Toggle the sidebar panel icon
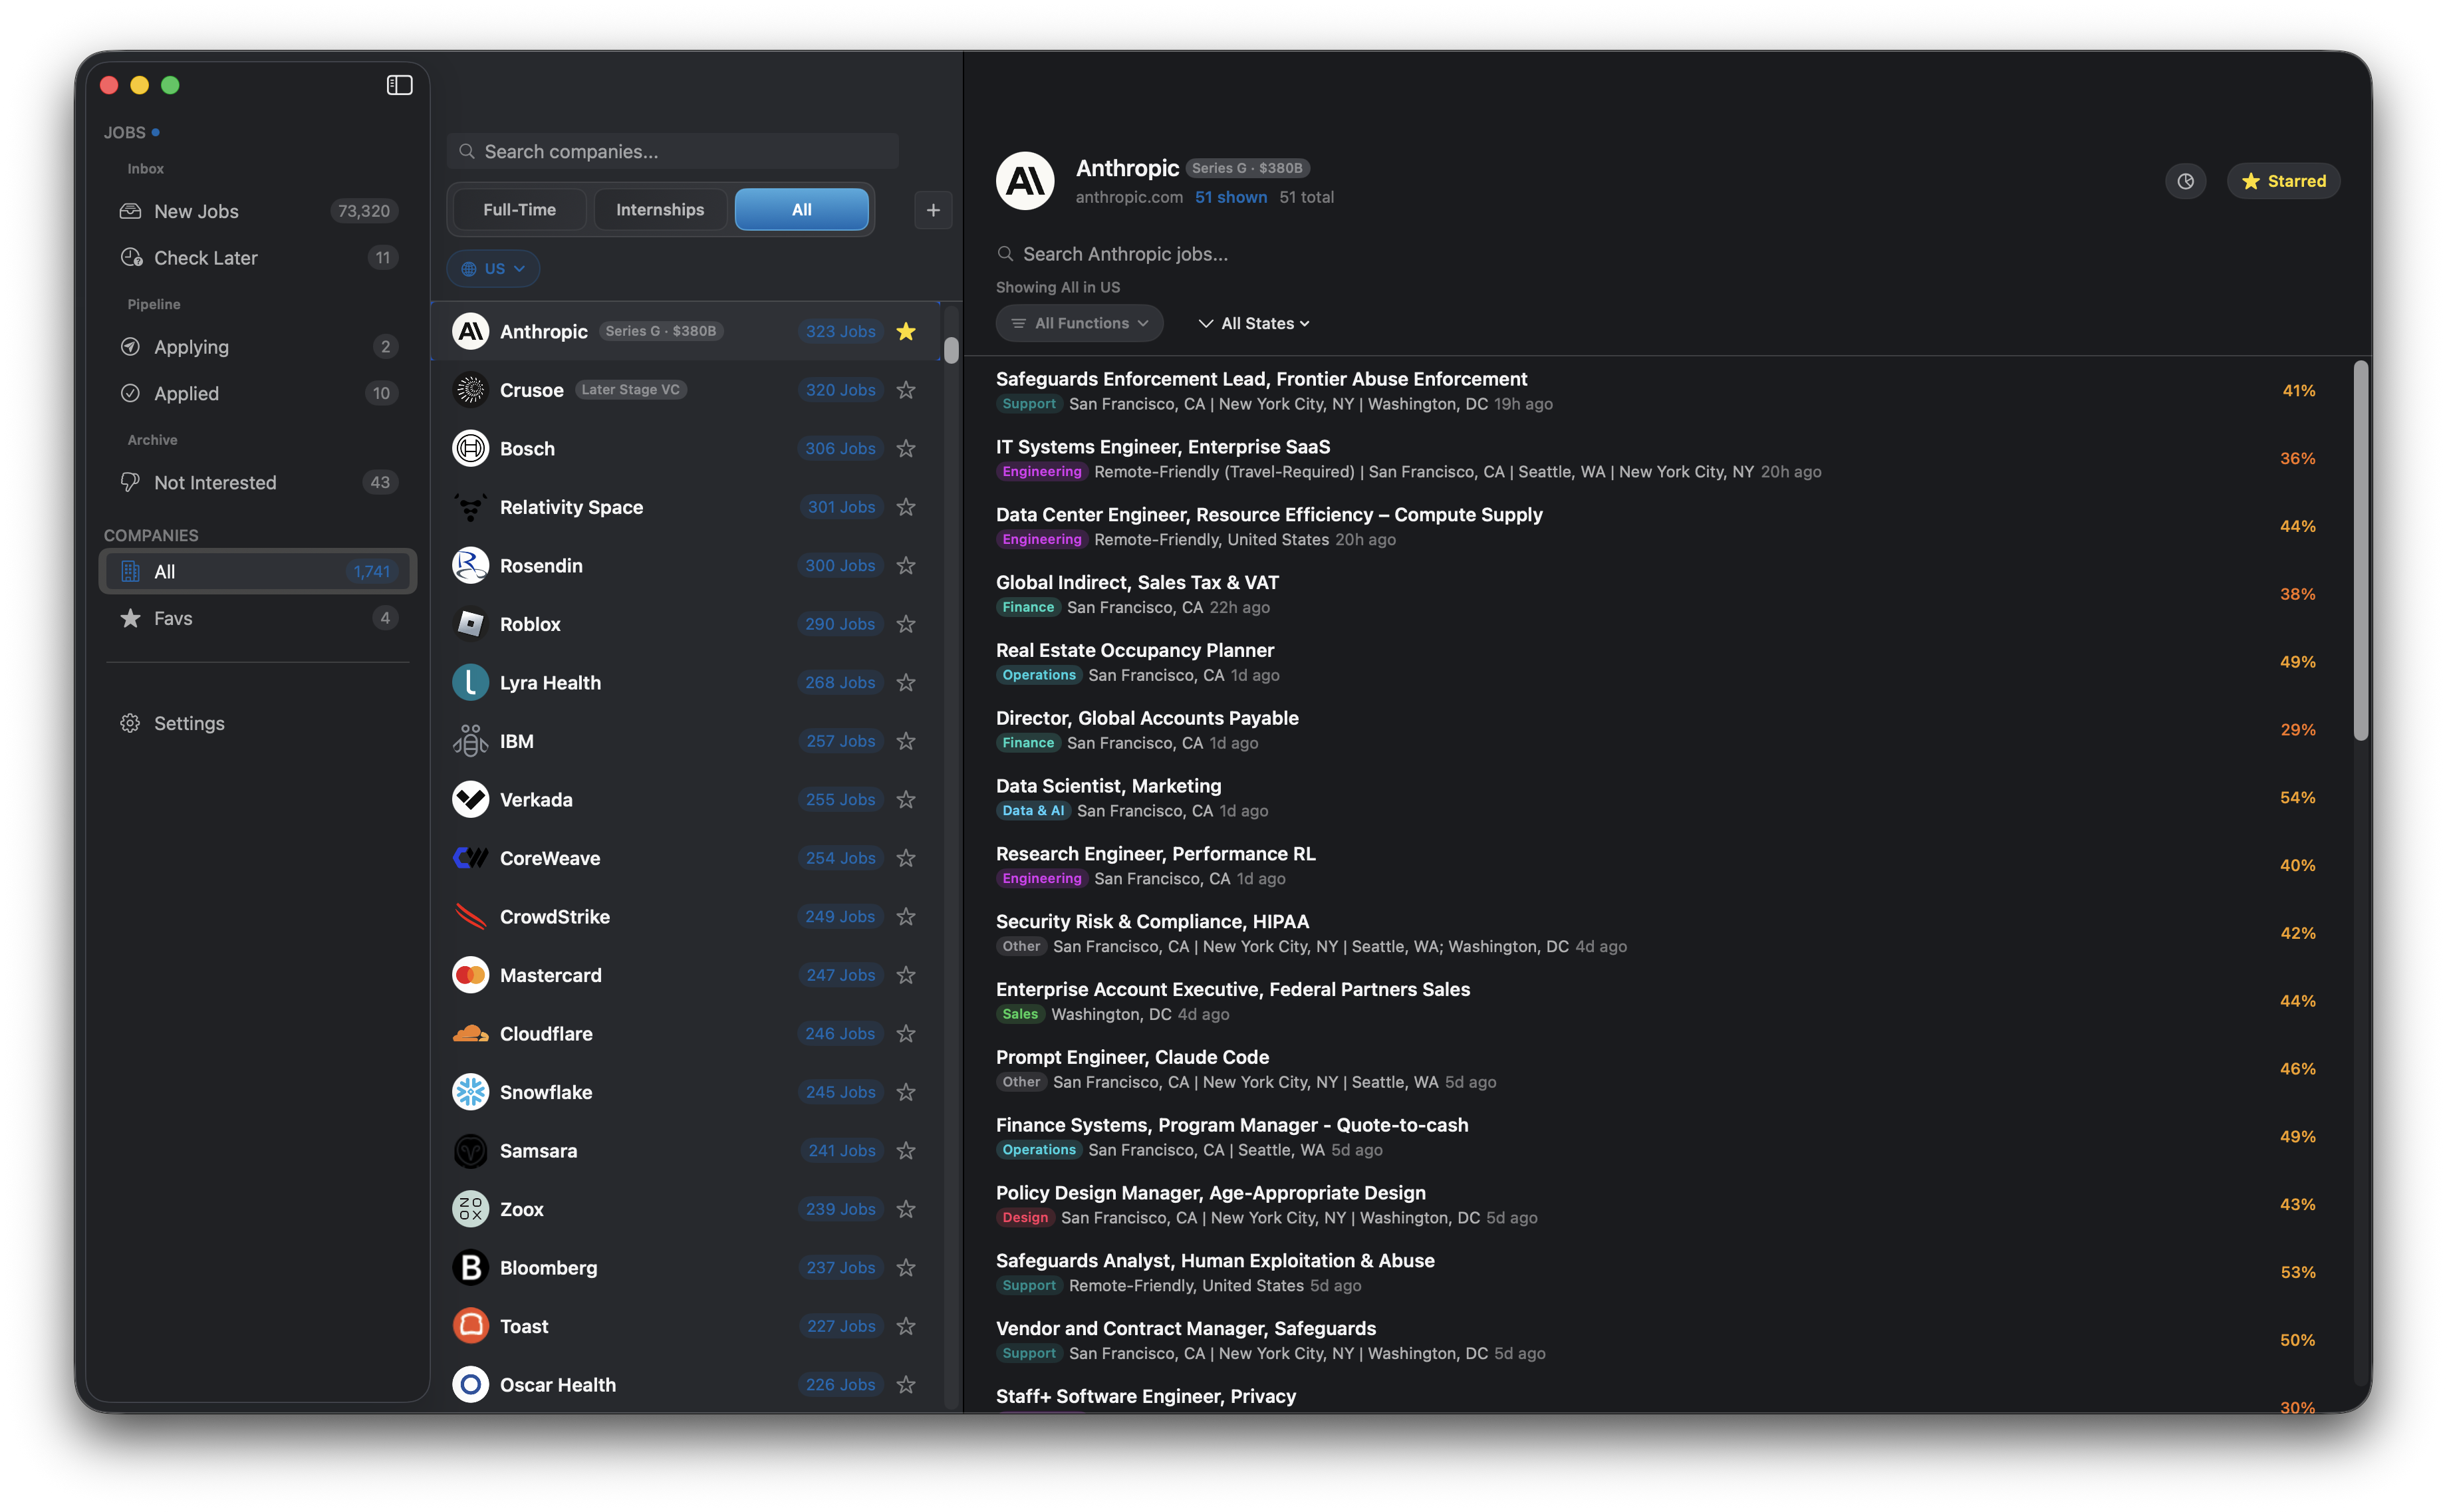This screenshot has height=1512, width=2447. [x=399, y=85]
